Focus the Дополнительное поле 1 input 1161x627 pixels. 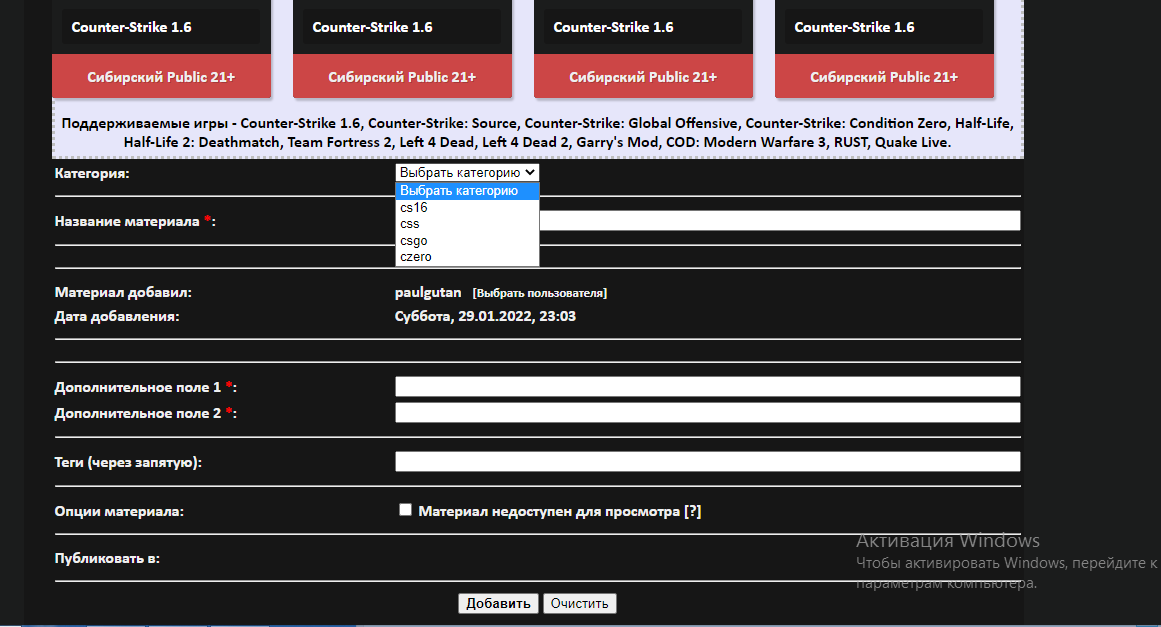click(707, 387)
